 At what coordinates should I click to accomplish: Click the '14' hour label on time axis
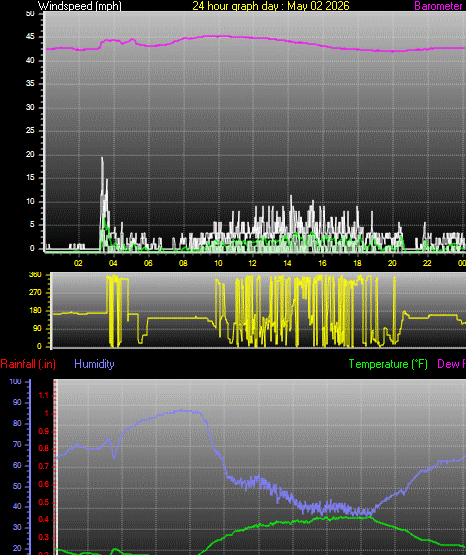click(x=287, y=263)
